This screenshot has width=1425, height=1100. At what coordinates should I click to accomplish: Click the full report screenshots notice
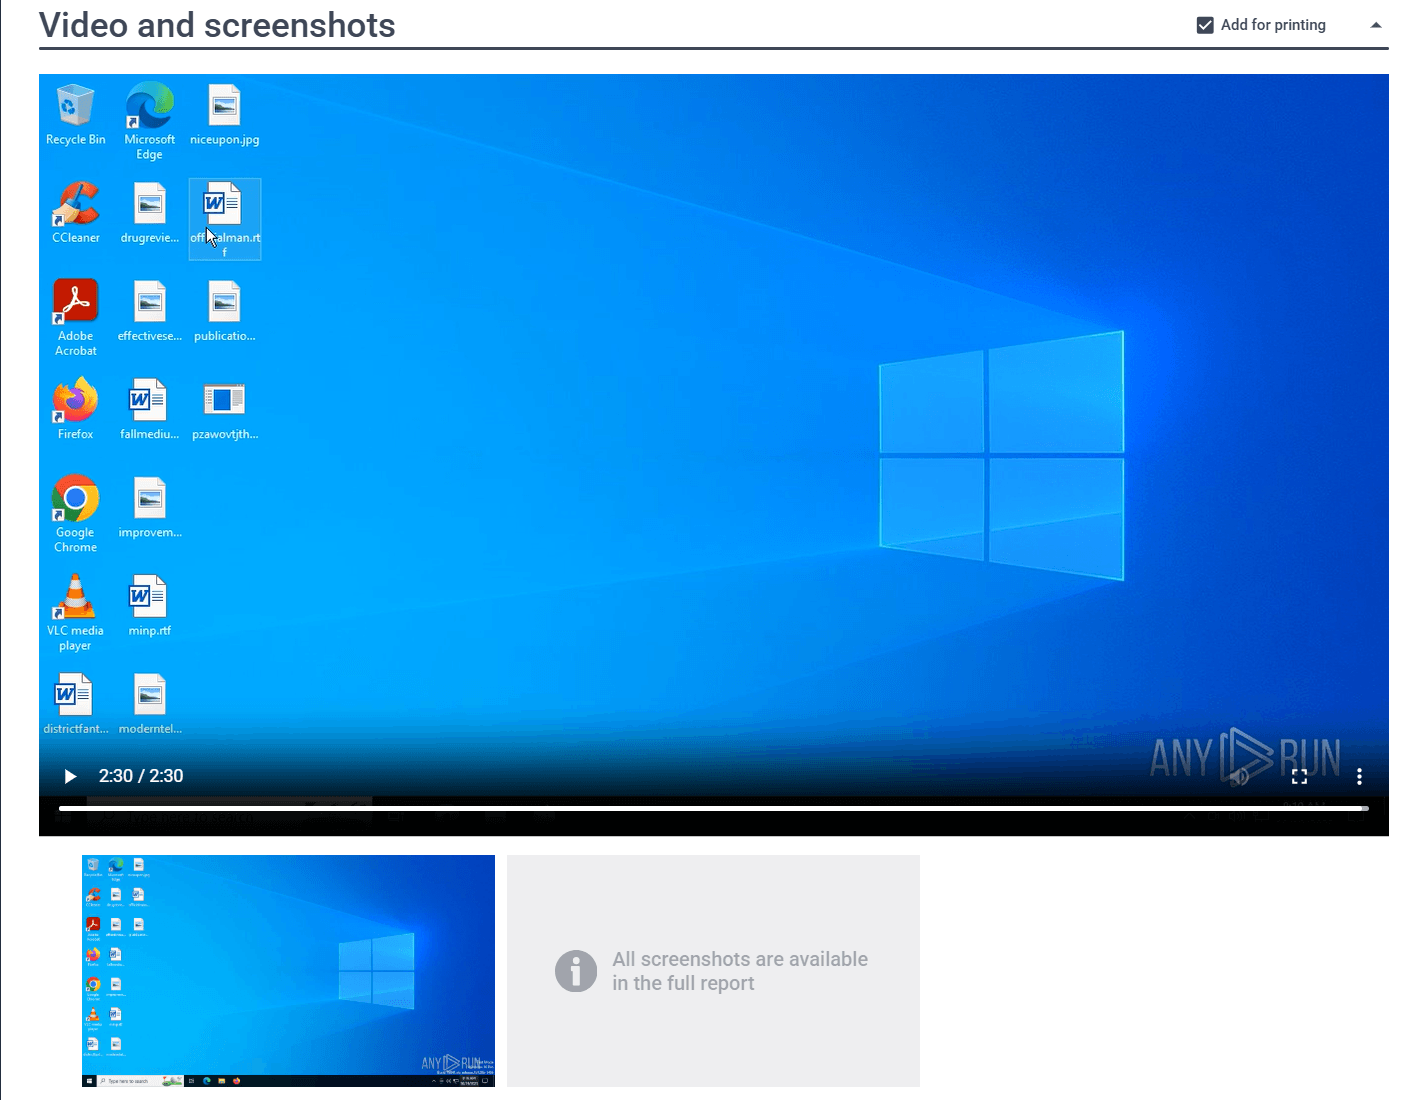[x=713, y=970]
